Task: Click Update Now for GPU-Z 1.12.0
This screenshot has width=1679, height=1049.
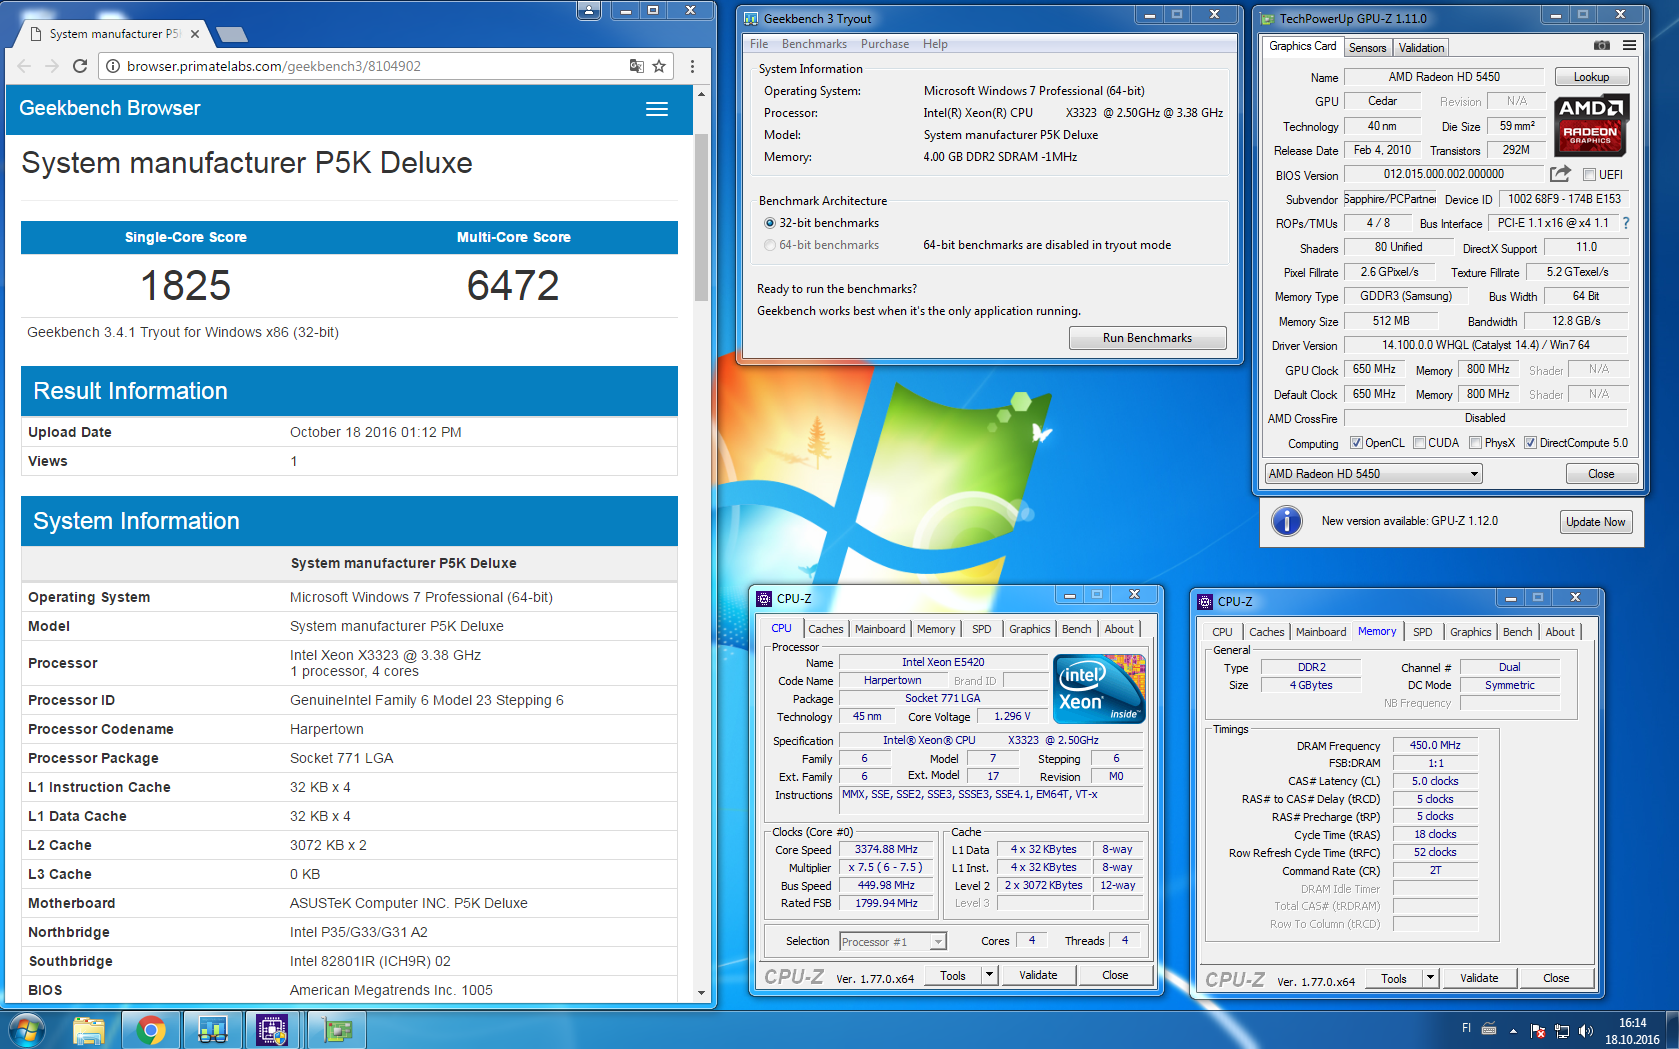Action: click(1595, 522)
